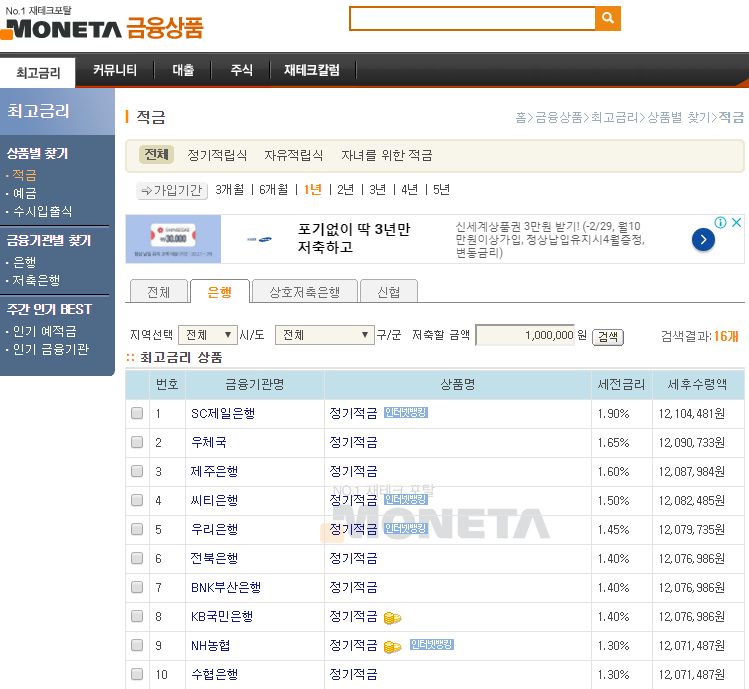Choose the 2년 term
The height and width of the screenshot is (689, 749).
point(345,190)
